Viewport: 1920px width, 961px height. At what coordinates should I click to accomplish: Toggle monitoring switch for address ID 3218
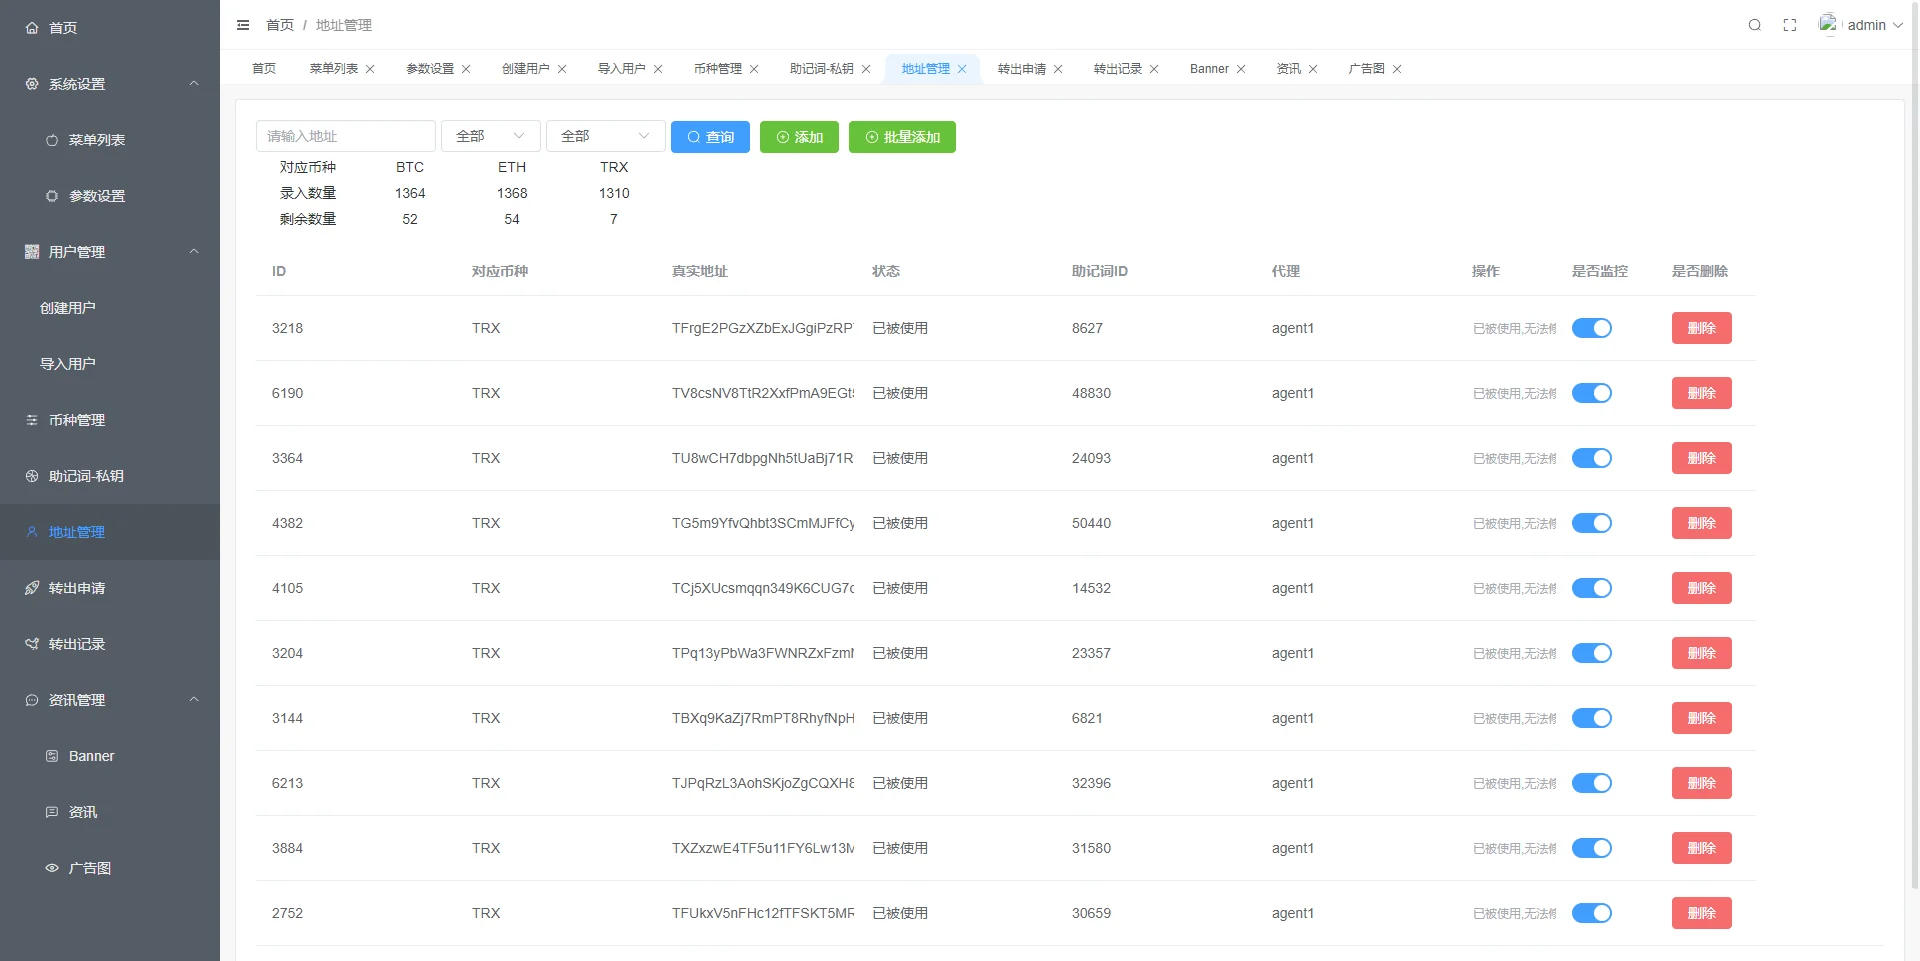coord(1591,328)
